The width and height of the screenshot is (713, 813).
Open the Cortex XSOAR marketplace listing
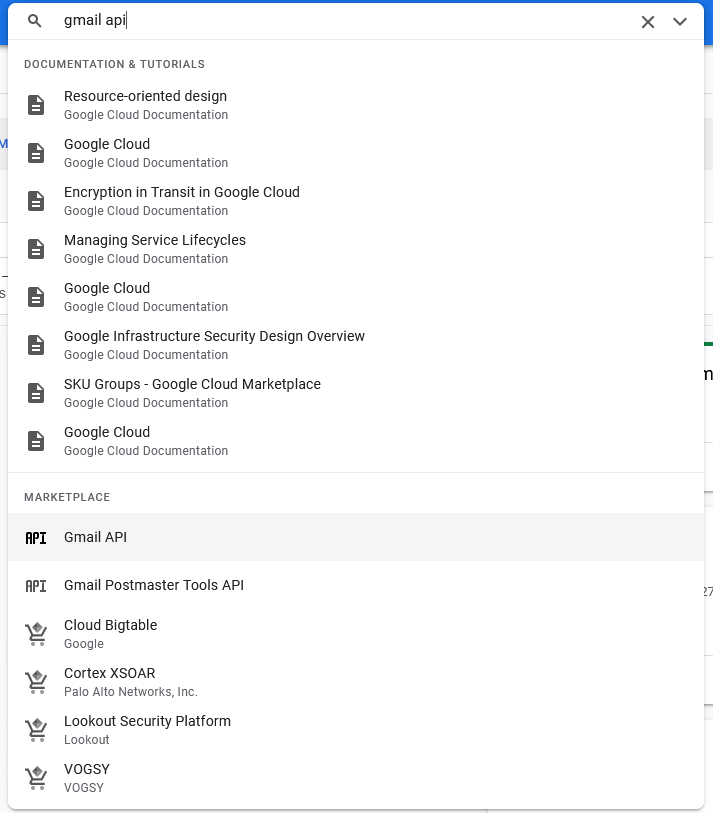110,673
